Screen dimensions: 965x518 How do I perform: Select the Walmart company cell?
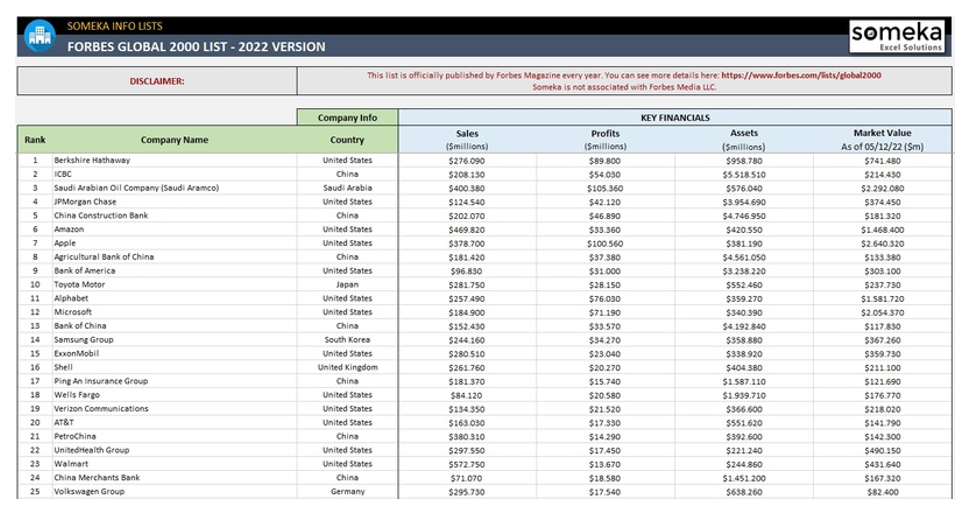174,464
